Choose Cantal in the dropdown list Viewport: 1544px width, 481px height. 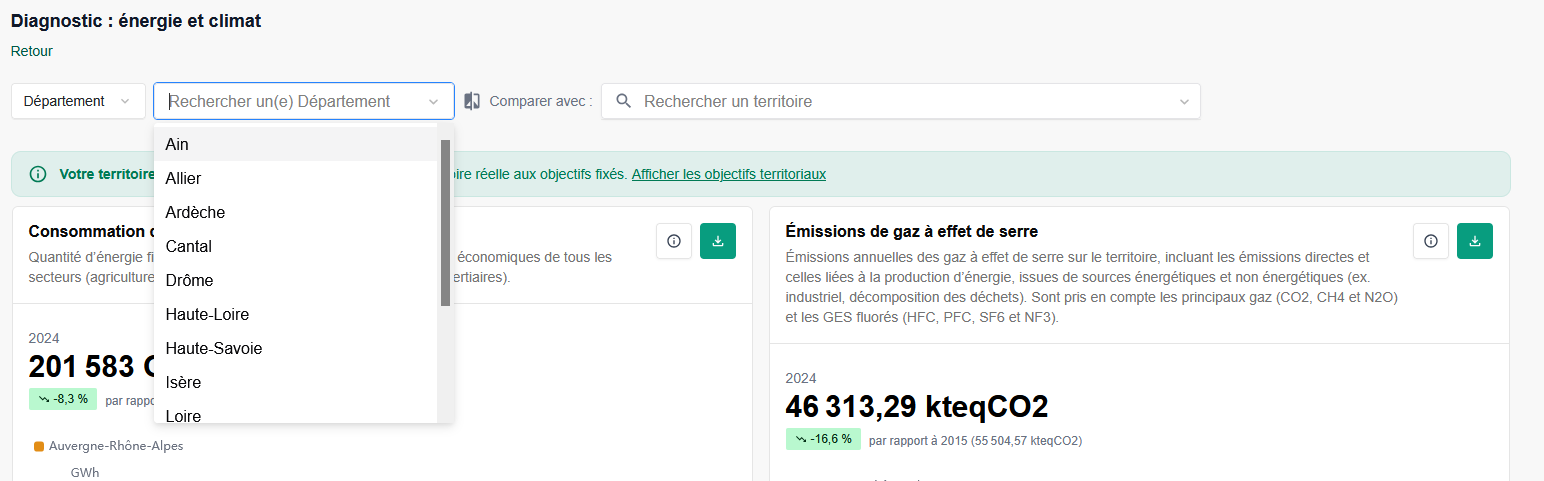296,246
